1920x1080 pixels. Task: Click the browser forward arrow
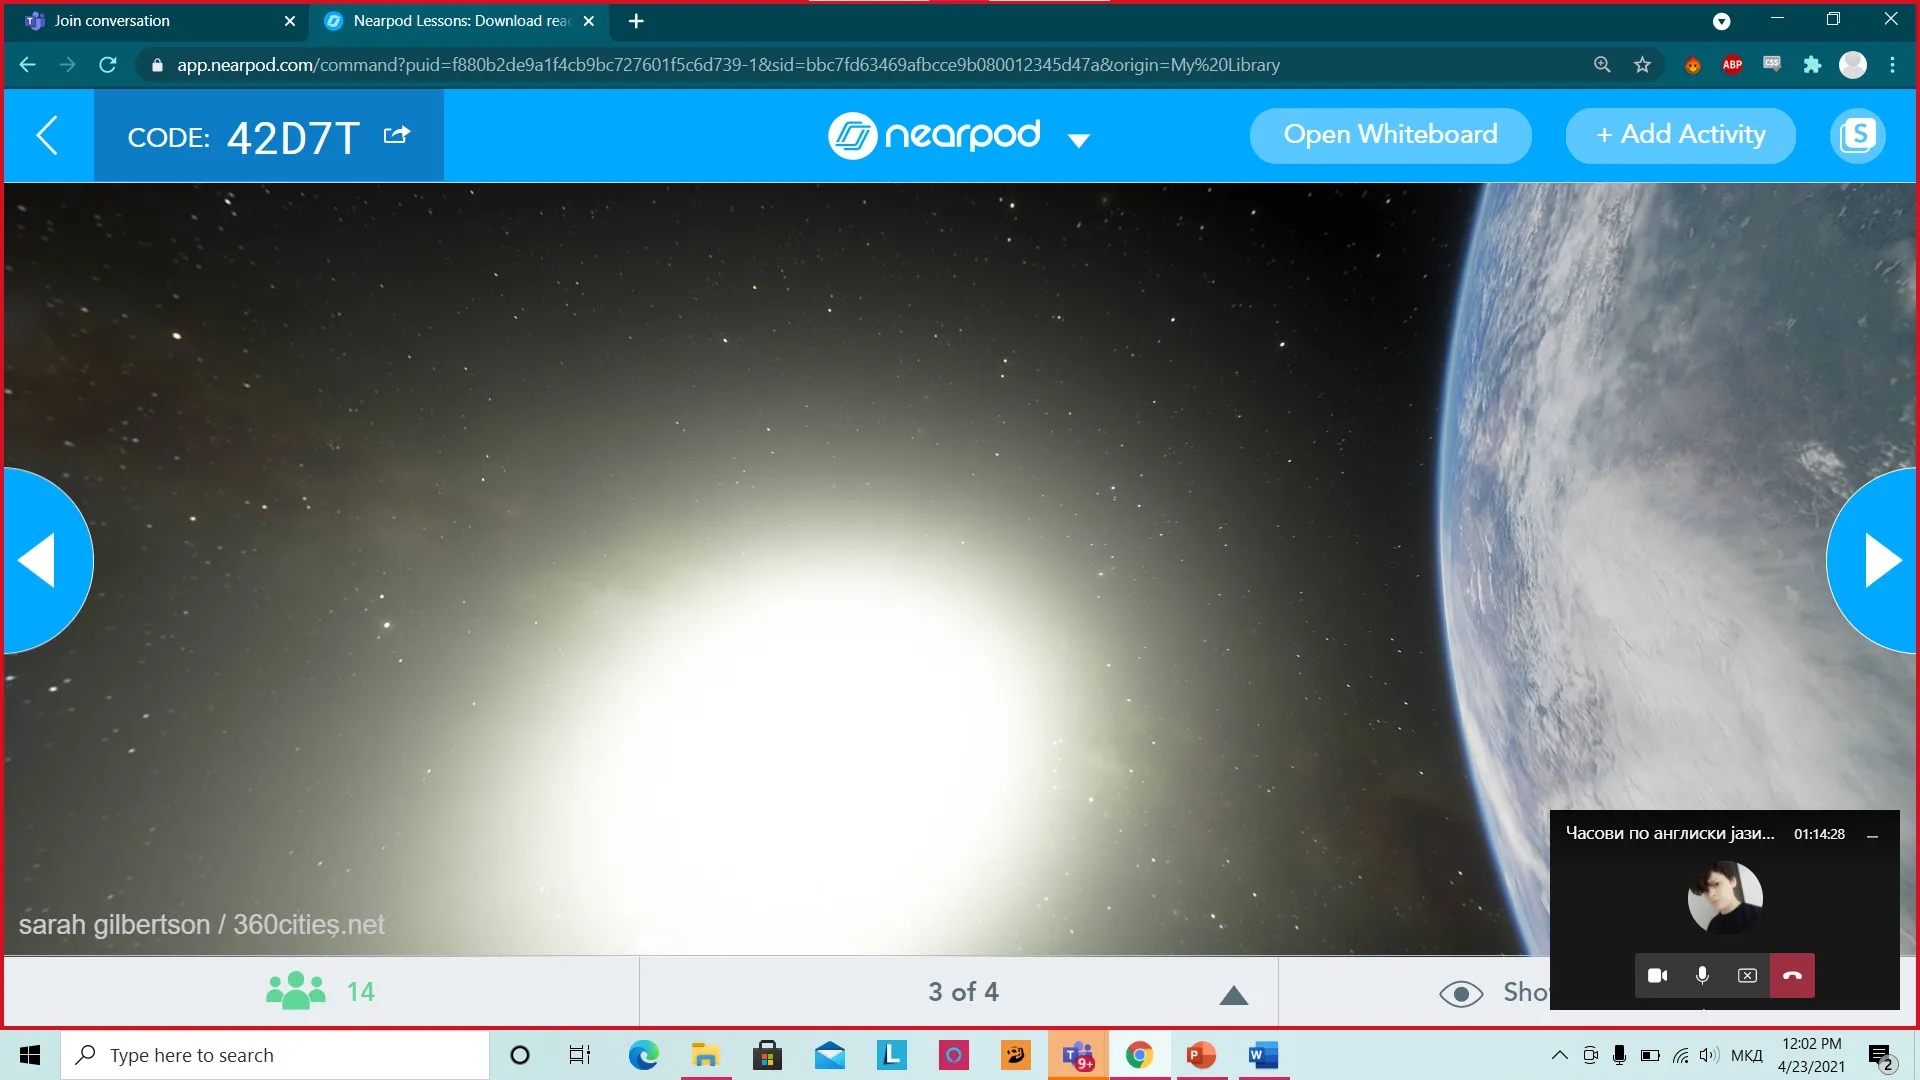68,65
